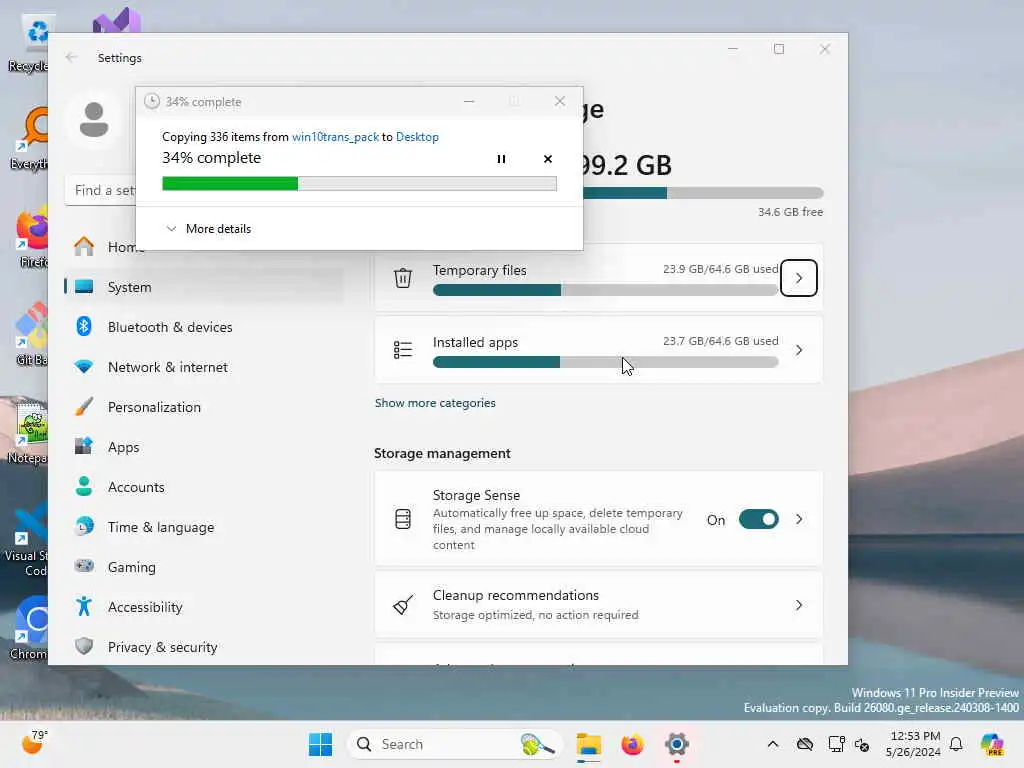The height and width of the screenshot is (768, 1024).
Task: Click the 34.6 GB free text
Action: (x=790, y=212)
